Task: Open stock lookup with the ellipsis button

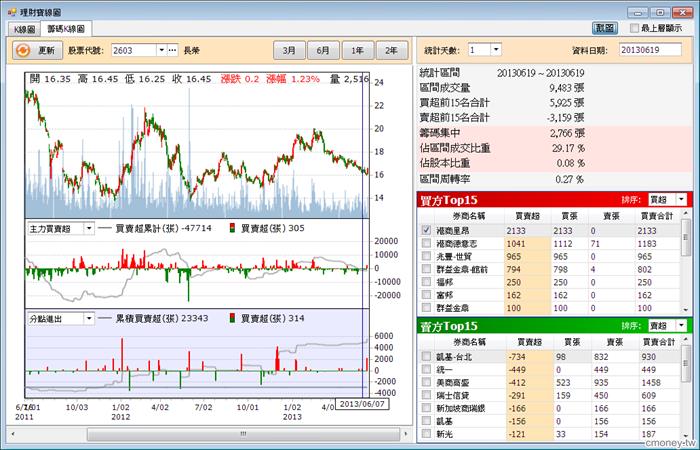Action: (x=173, y=49)
